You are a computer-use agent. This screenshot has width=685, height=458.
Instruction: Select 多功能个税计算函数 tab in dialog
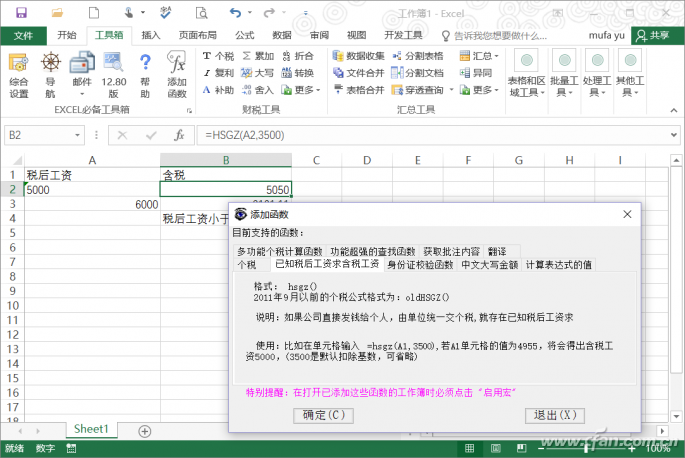[280, 251]
